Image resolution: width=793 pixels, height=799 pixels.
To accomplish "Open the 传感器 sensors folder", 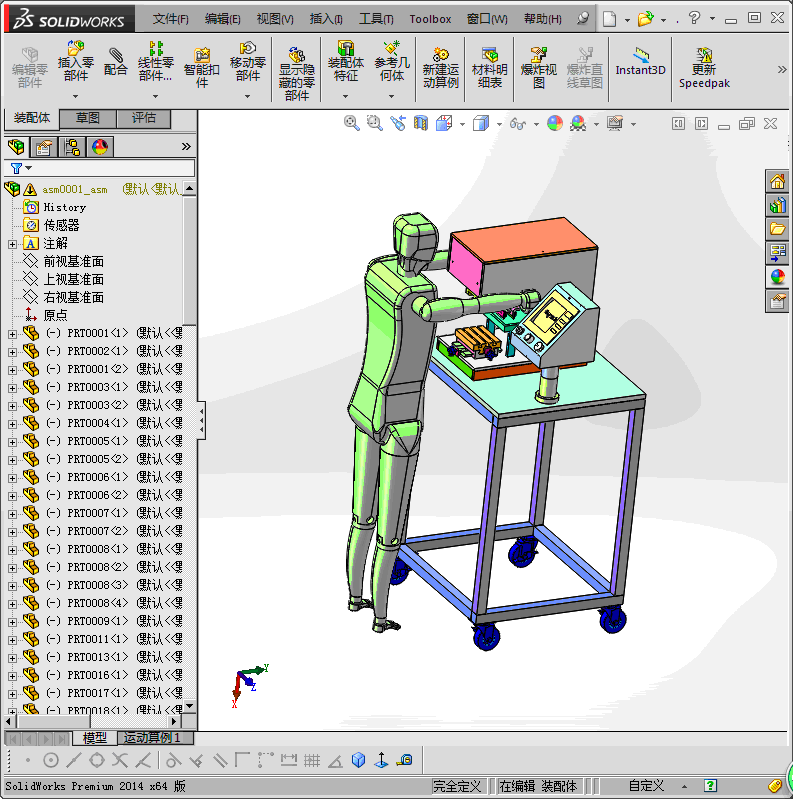I will point(61,225).
